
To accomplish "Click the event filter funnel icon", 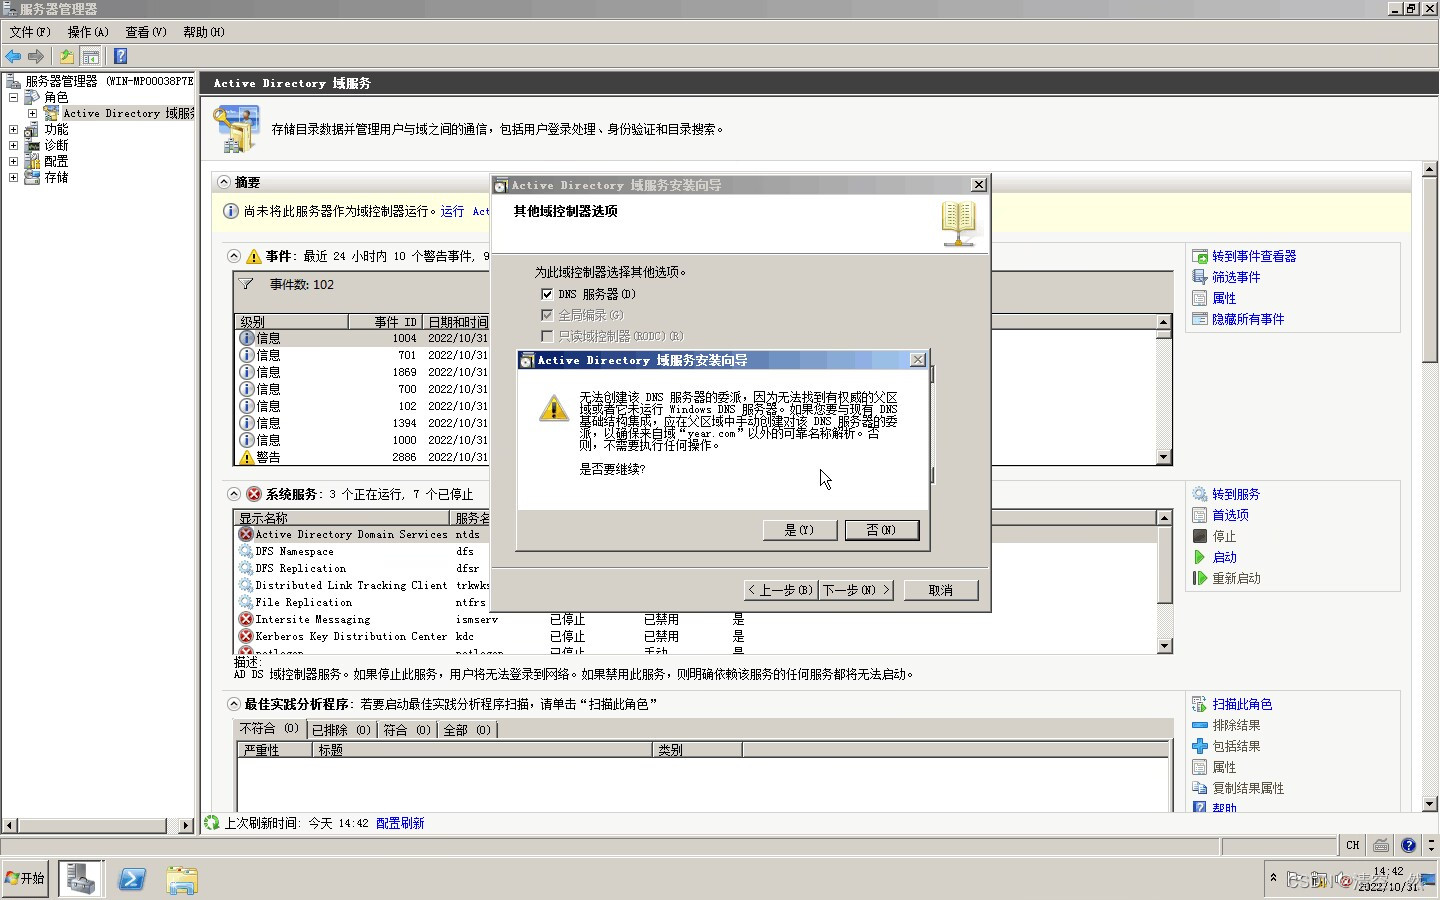I will coord(246,284).
